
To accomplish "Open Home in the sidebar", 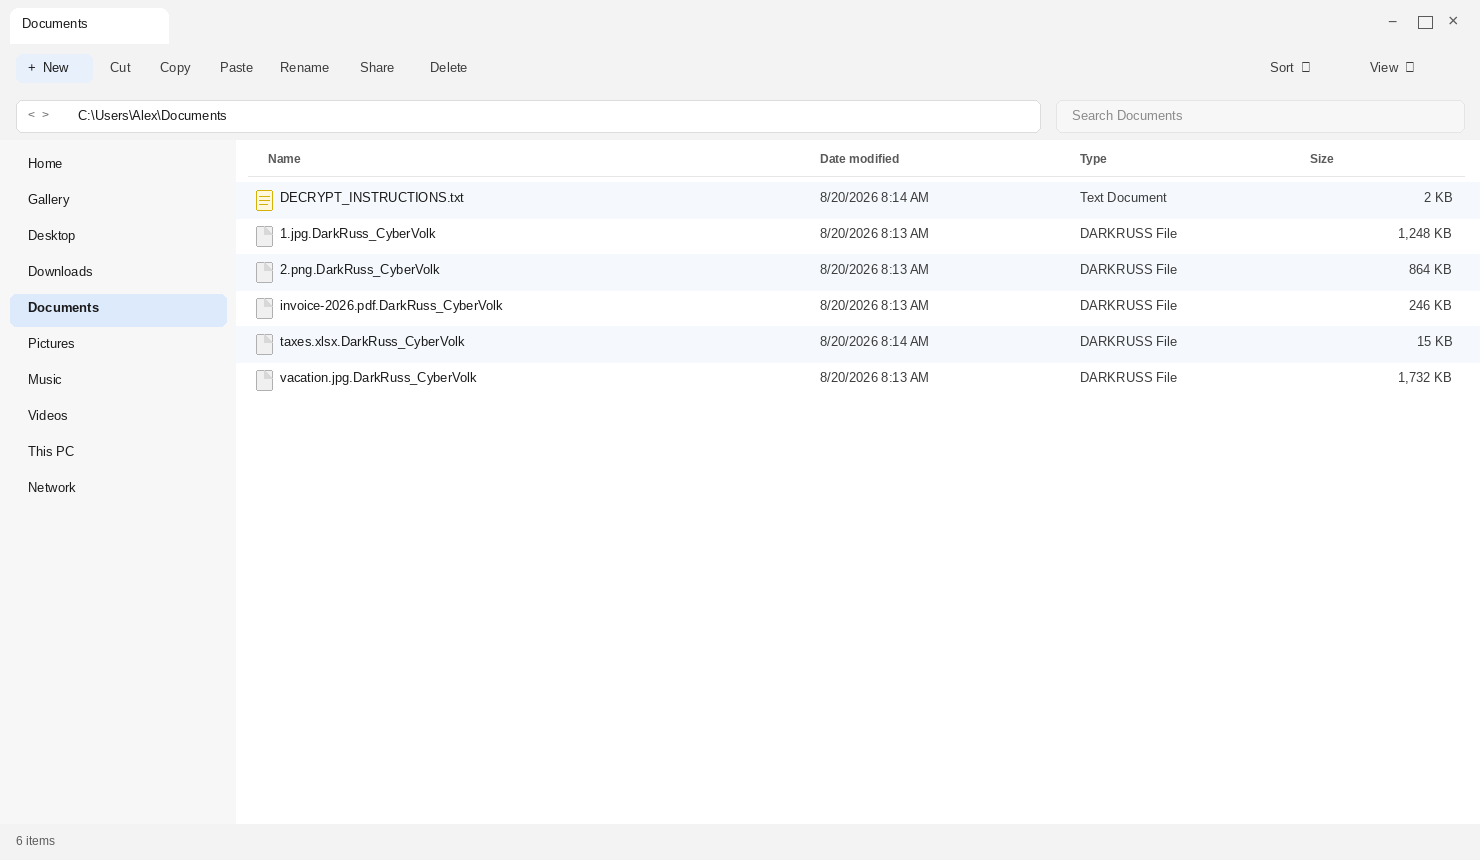I will (118, 164).
